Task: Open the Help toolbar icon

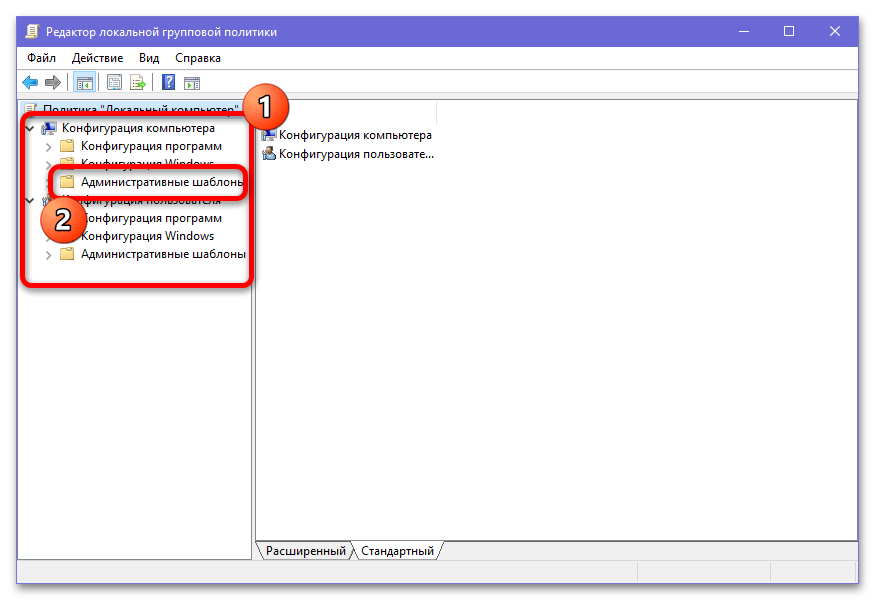Action: 169,83
